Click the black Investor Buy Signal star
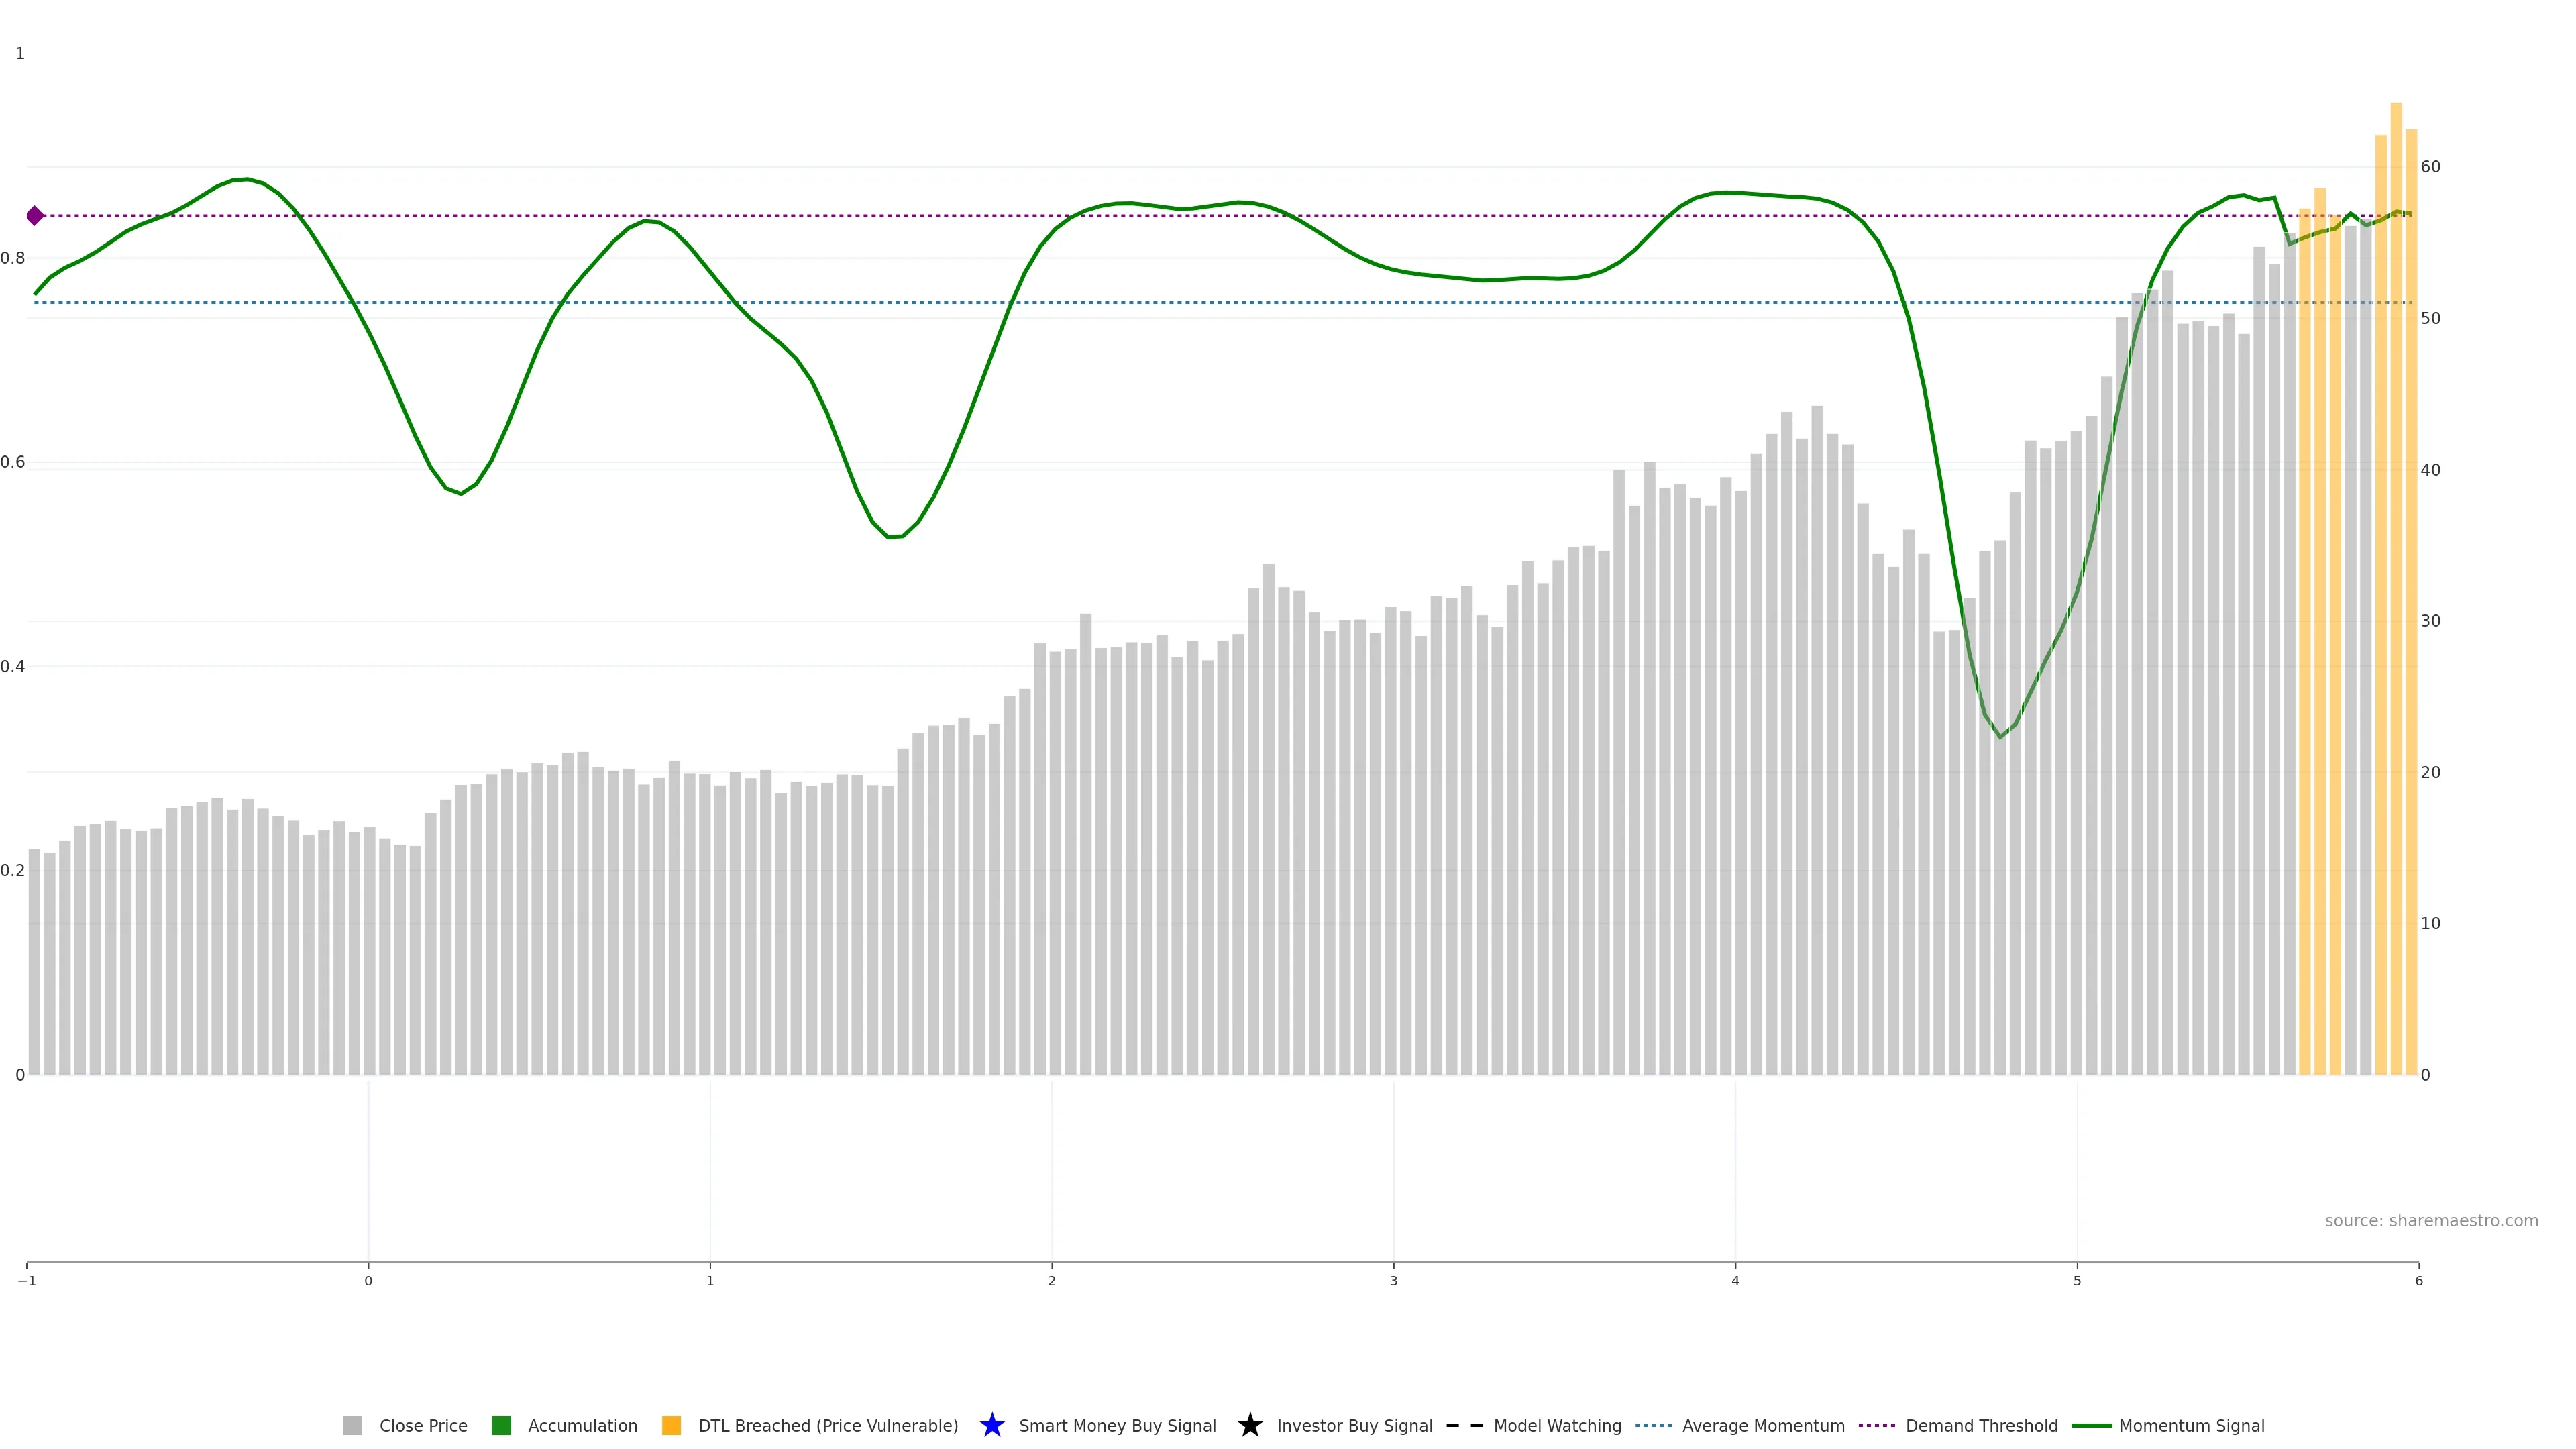This screenshot has height=1449, width=2576. (1249, 1425)
